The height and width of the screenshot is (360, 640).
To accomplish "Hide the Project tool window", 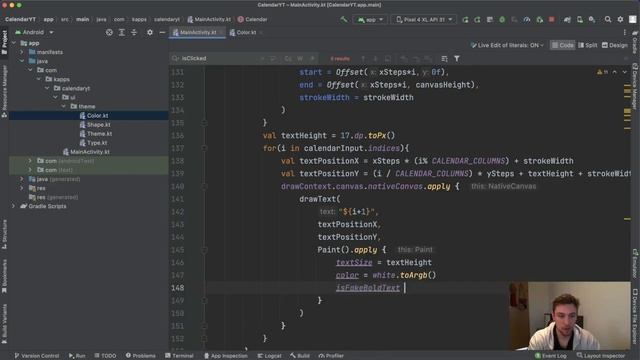I will point(162,32).
